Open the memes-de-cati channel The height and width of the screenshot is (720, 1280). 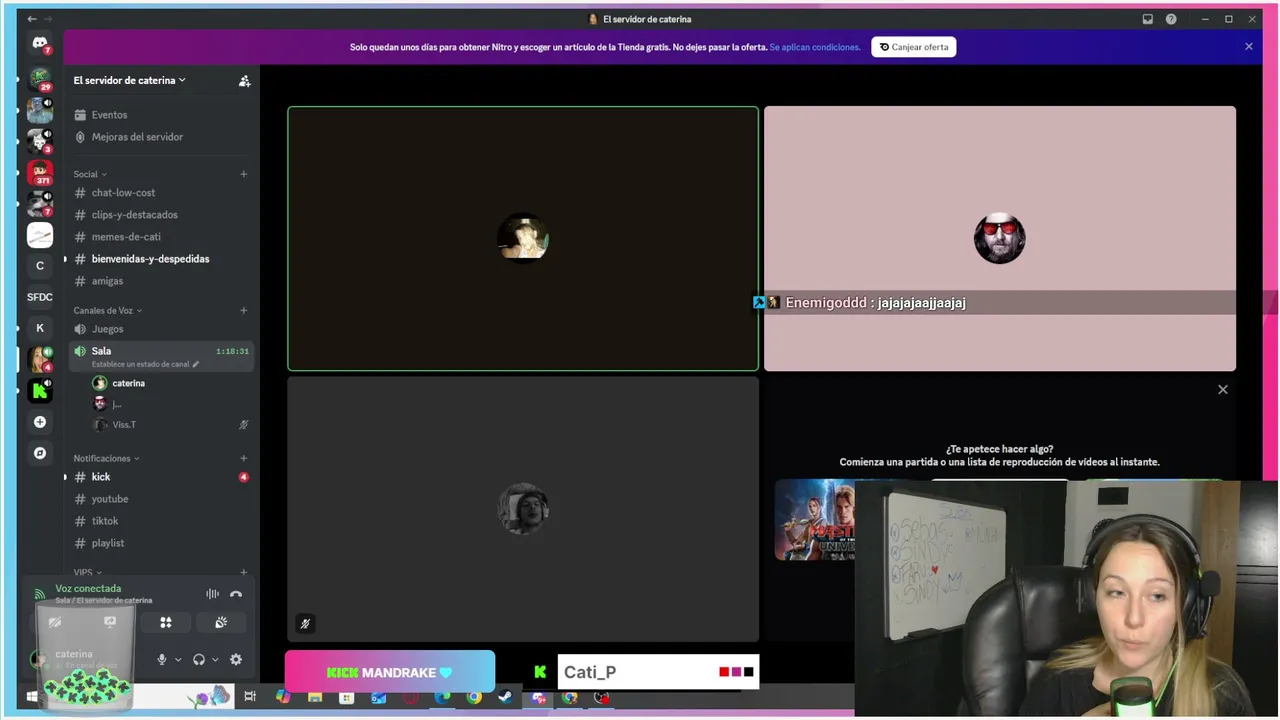coord(161,237)
